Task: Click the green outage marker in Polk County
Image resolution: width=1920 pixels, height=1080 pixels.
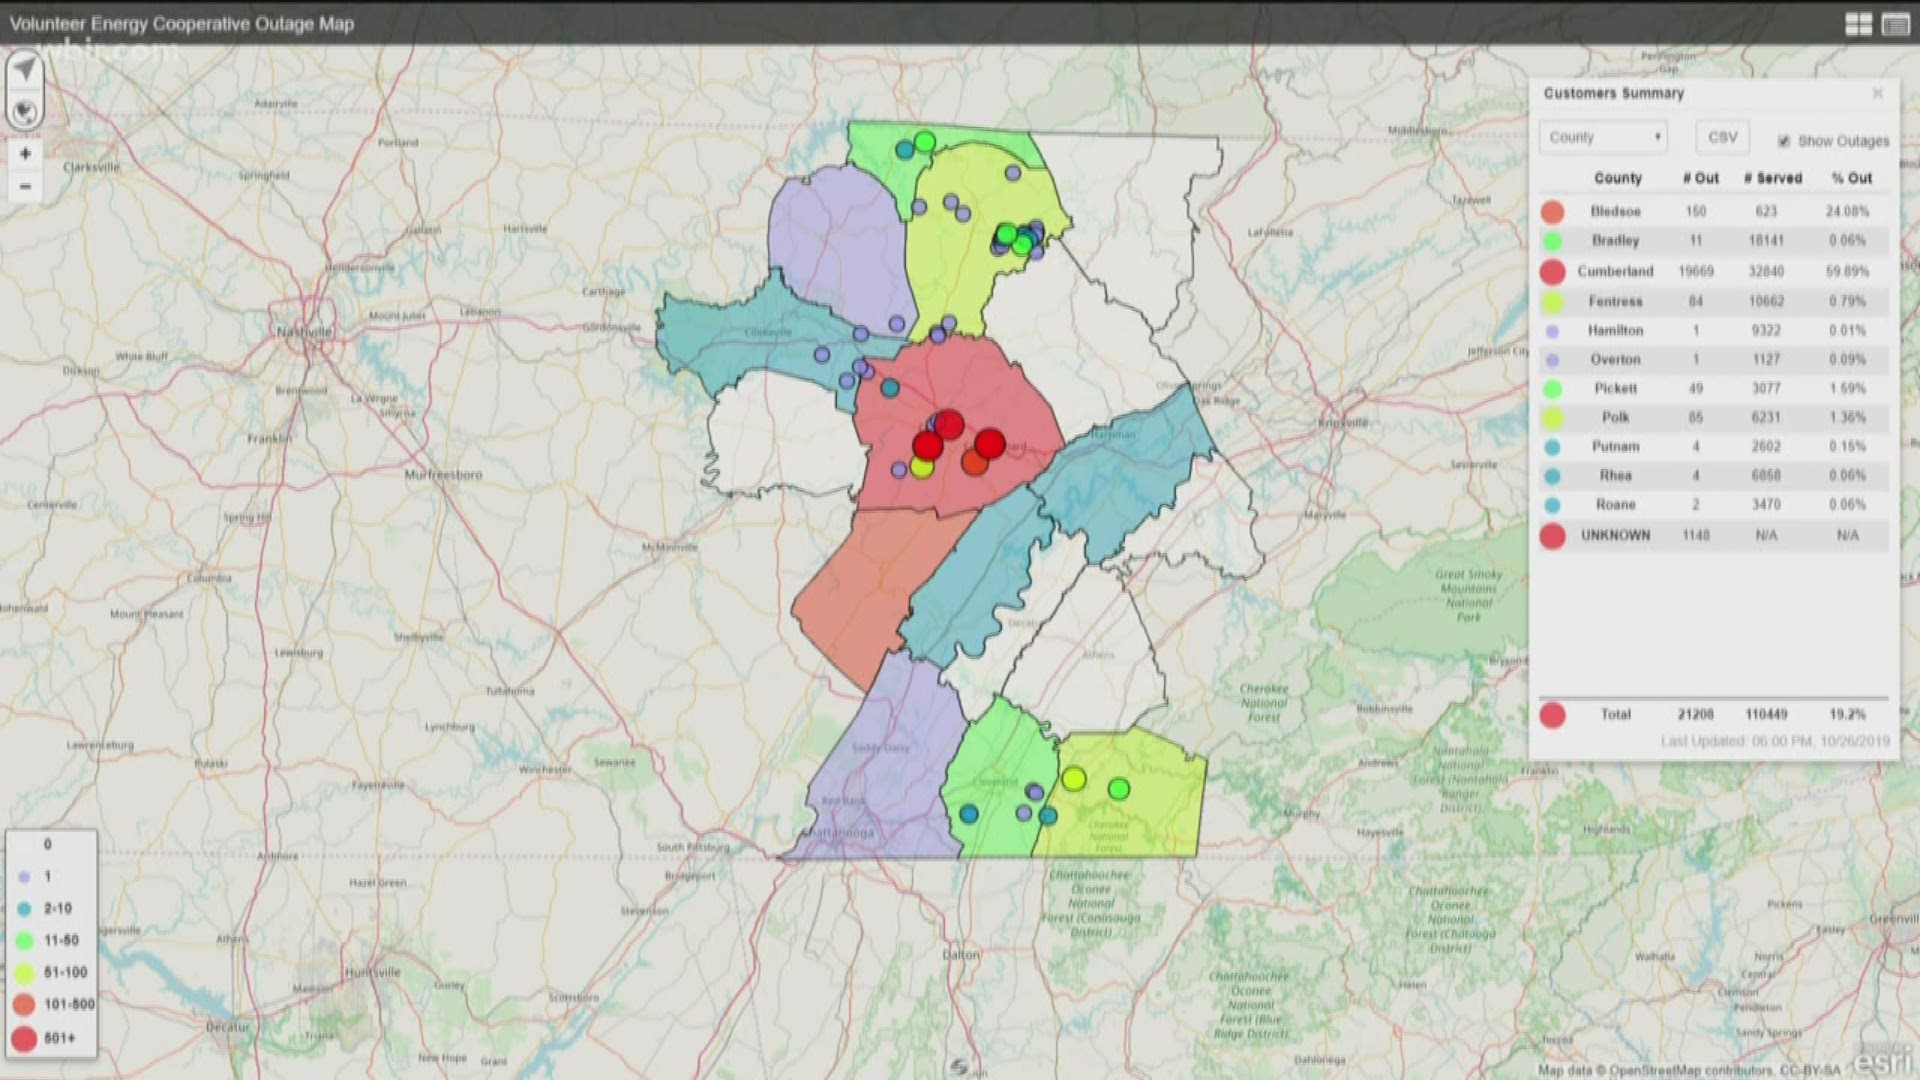Action: coord(1119,789)
